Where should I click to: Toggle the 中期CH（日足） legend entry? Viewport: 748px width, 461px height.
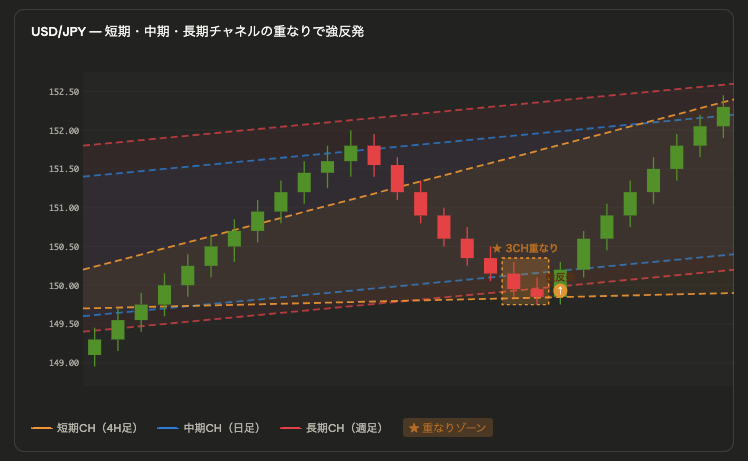tap(209, 428)
